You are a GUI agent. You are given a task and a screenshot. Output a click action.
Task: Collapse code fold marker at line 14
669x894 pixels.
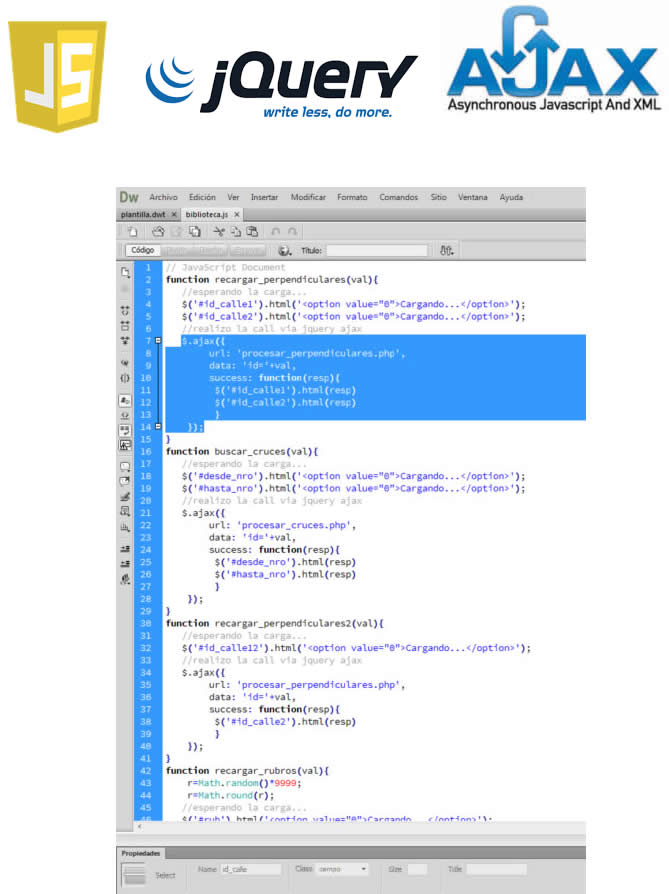pos(159,426)
